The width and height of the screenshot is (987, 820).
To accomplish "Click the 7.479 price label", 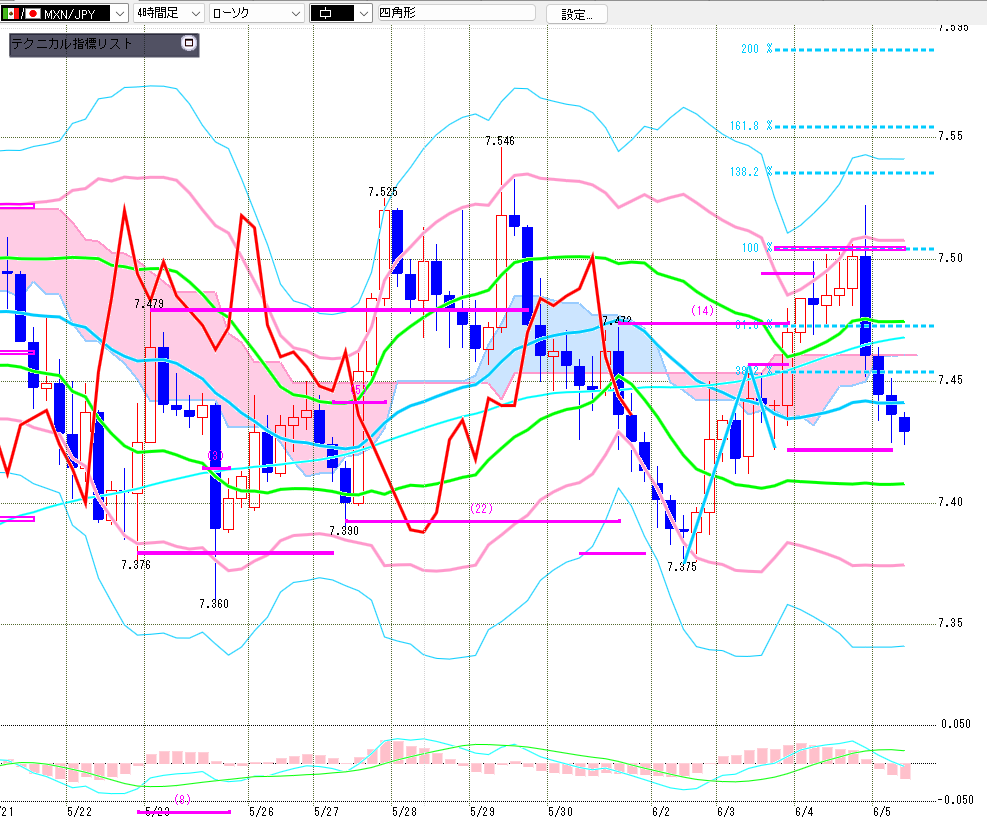I will click(149, 304).
